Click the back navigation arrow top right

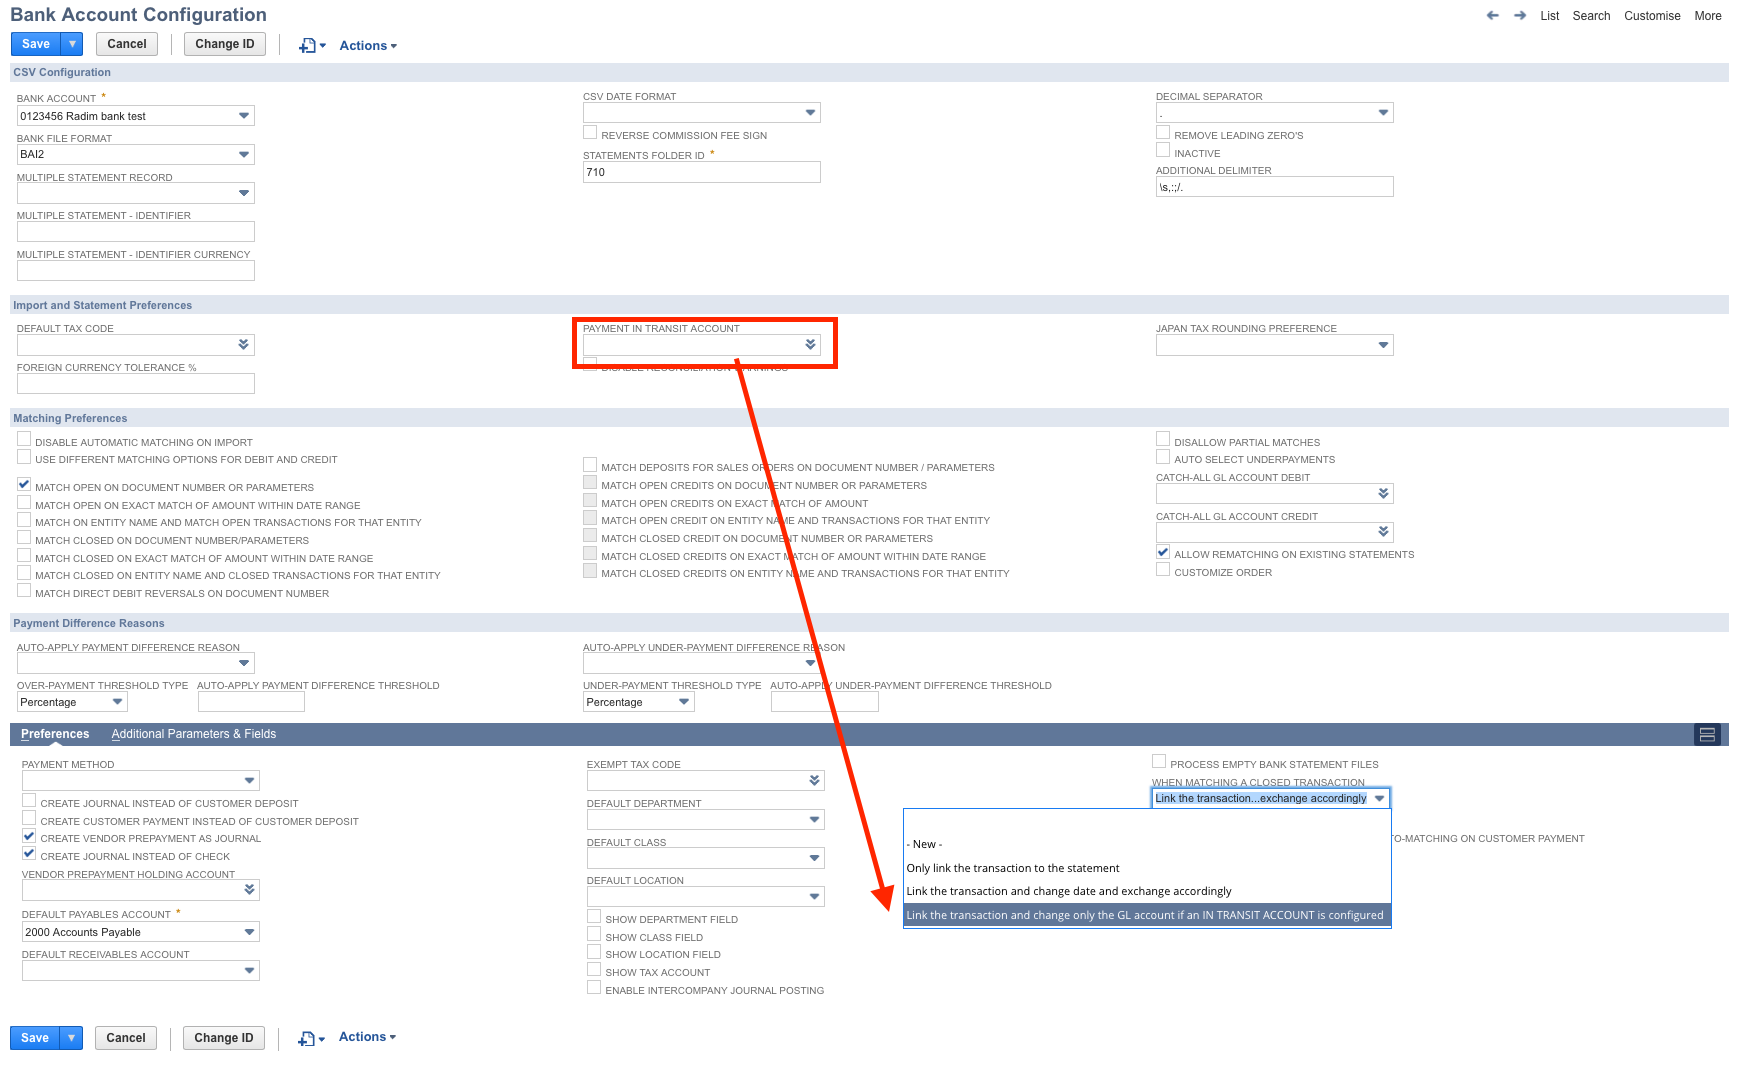[x=1491, y=15]
